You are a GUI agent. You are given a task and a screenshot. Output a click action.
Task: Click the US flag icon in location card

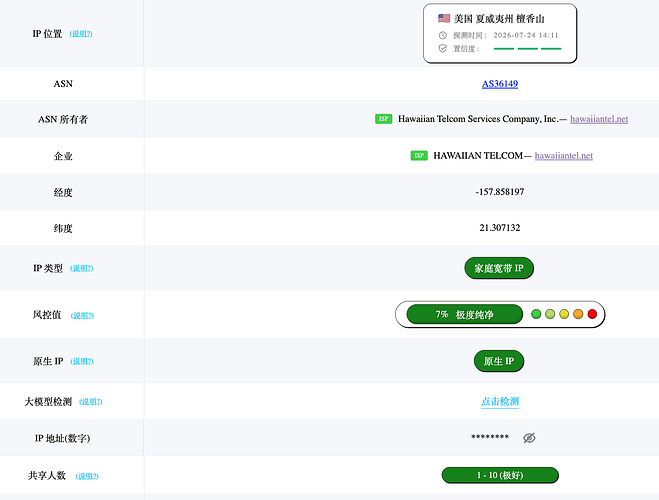pyautogui.click(x=444, y=18)
